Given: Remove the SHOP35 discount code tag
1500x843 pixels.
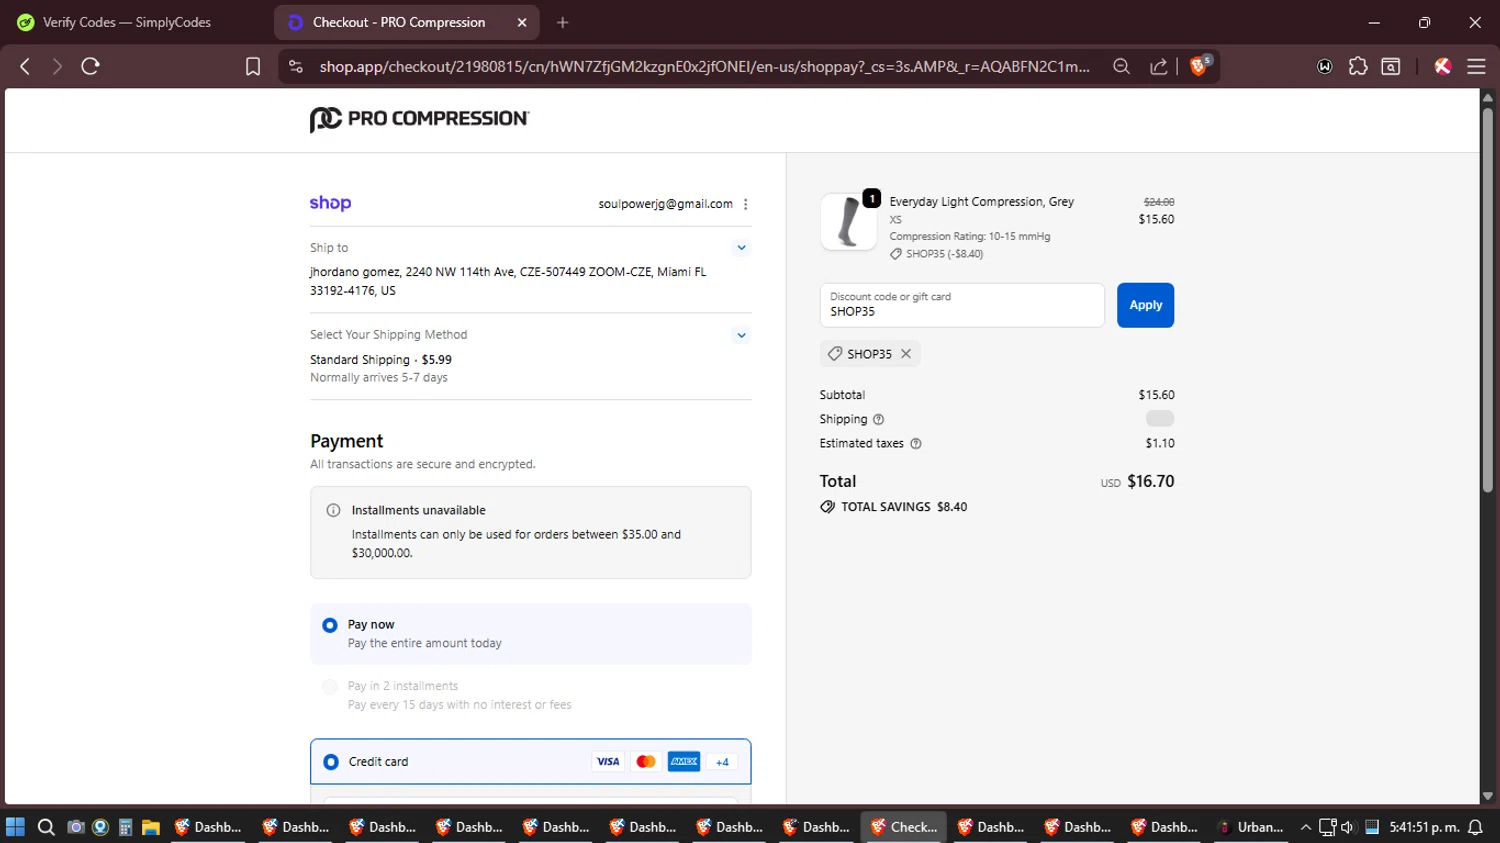Looking at the screenshot, I should [x=906, y=354].
